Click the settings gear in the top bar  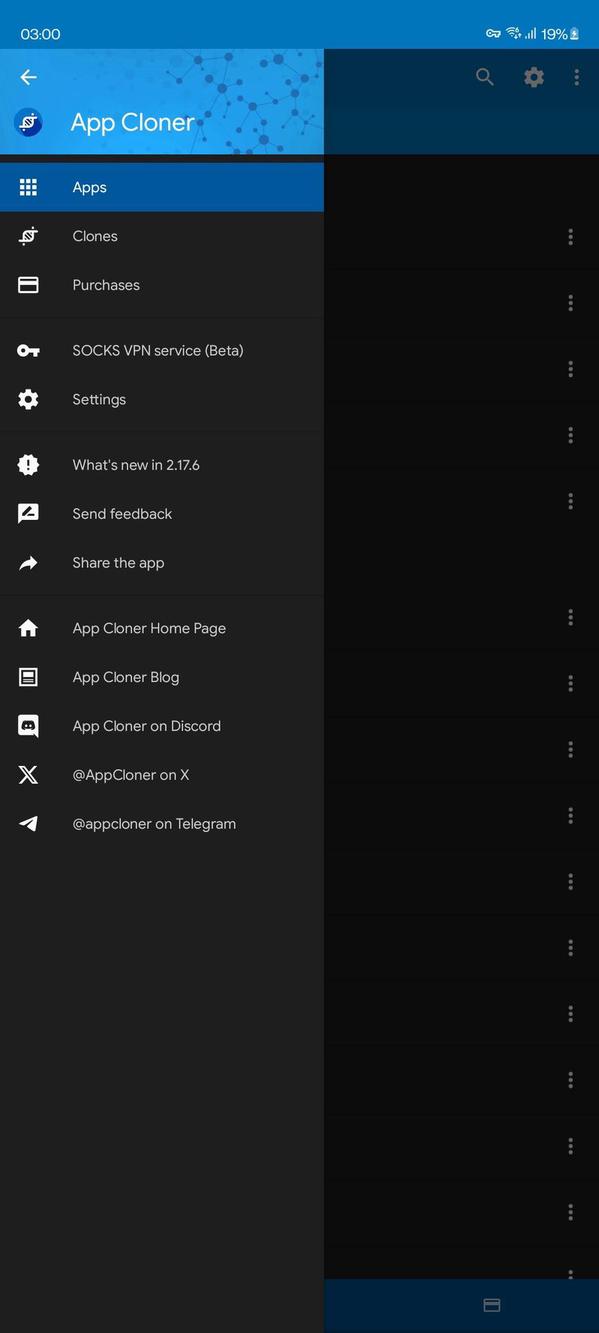pos(533,77)
